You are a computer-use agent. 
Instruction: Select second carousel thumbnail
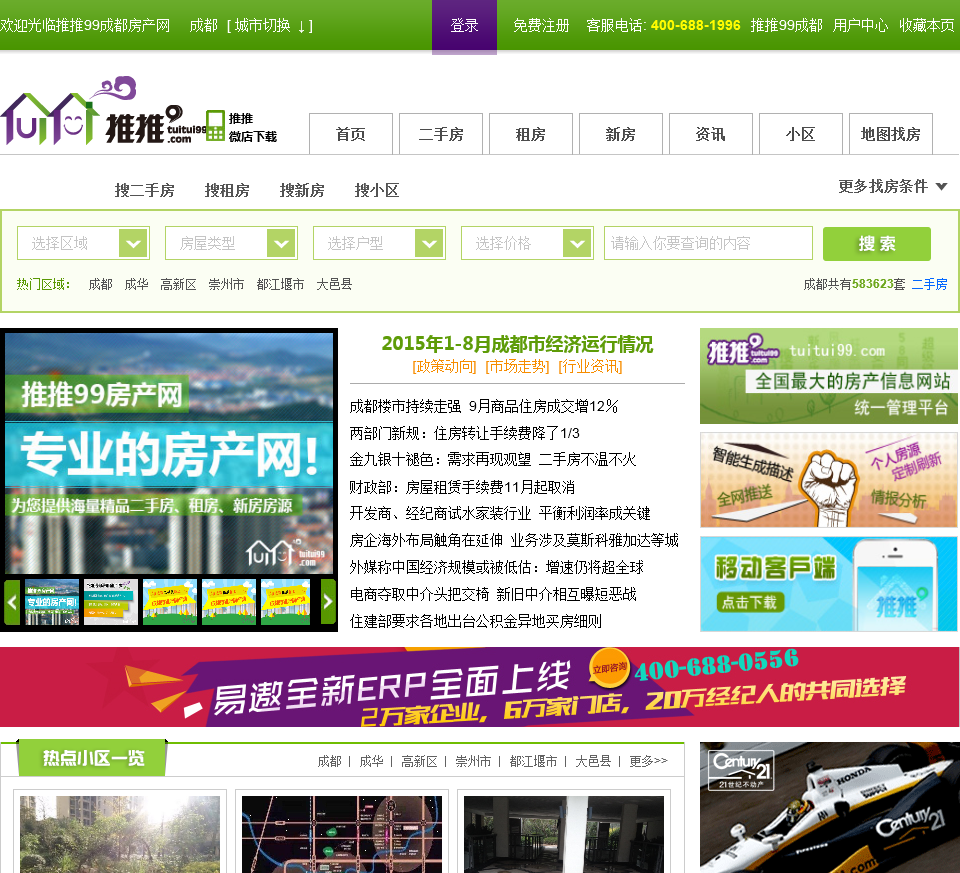[x=111, y=602]
